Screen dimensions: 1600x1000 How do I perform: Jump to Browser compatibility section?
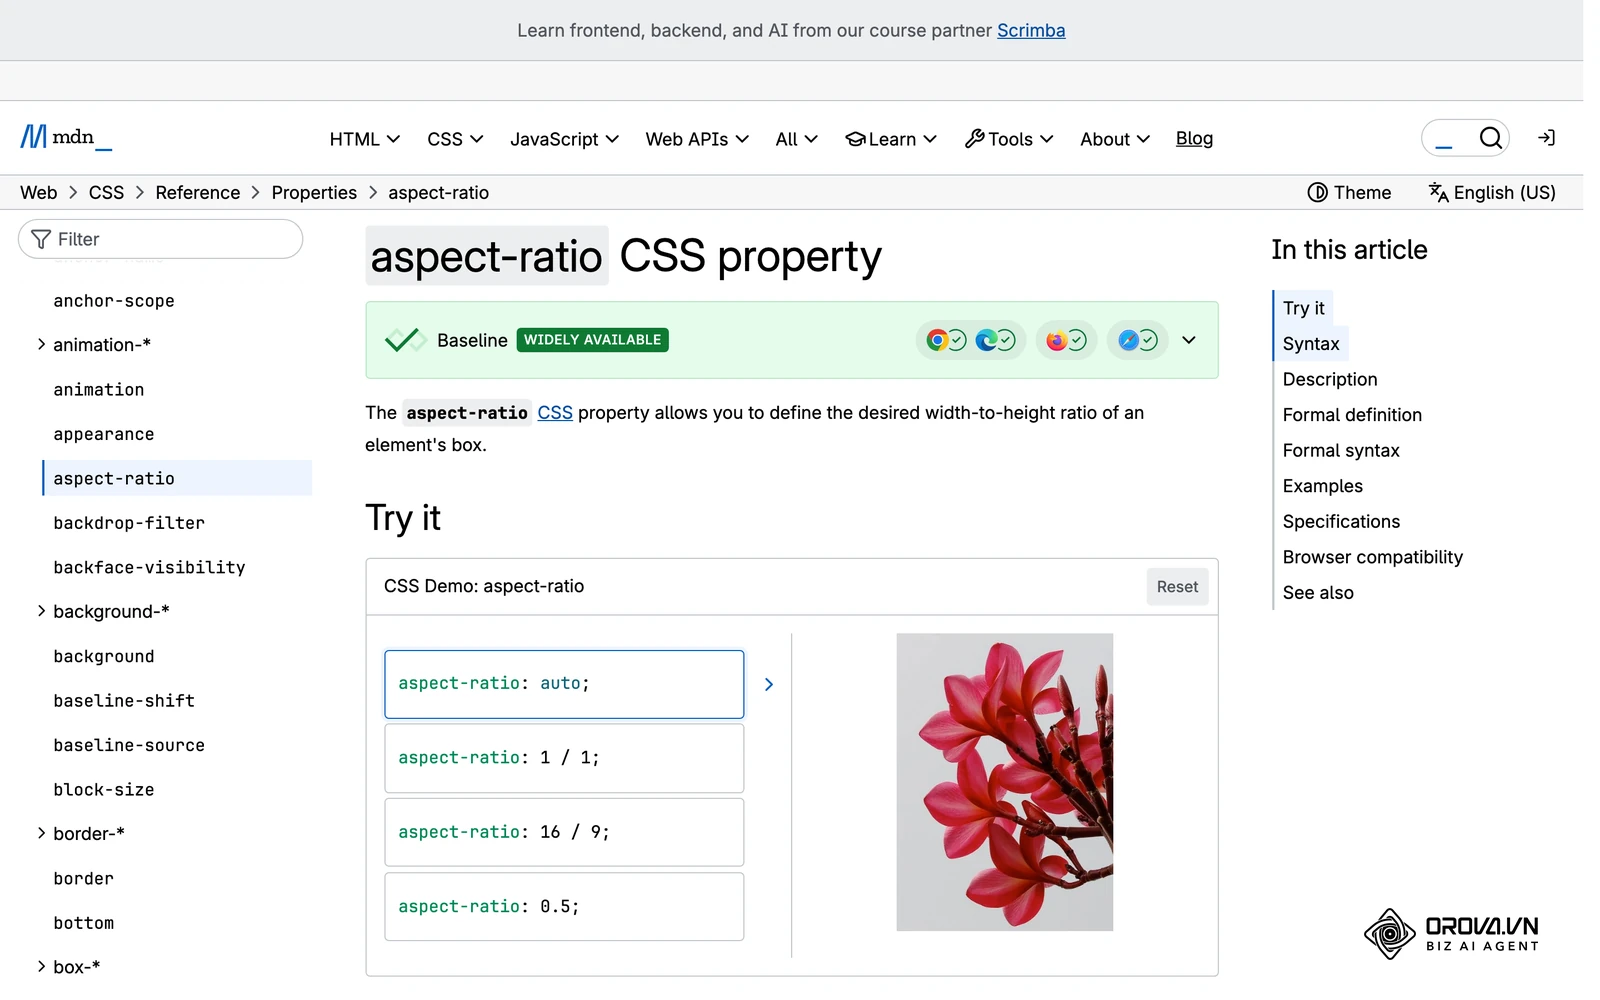tap(1373, 557)
